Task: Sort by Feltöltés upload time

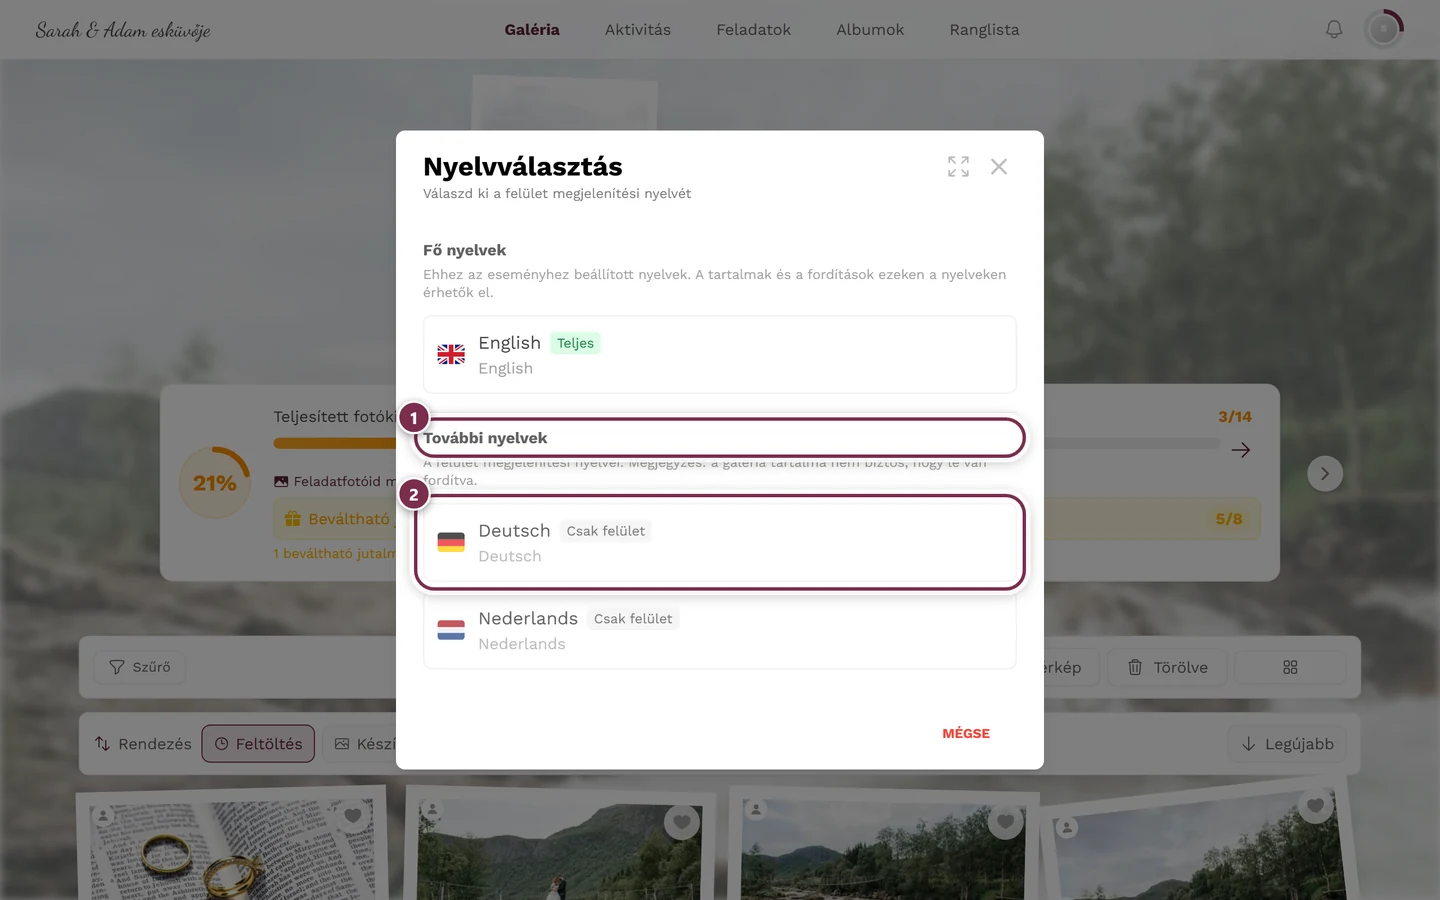Action: click(x=259, y=744)
